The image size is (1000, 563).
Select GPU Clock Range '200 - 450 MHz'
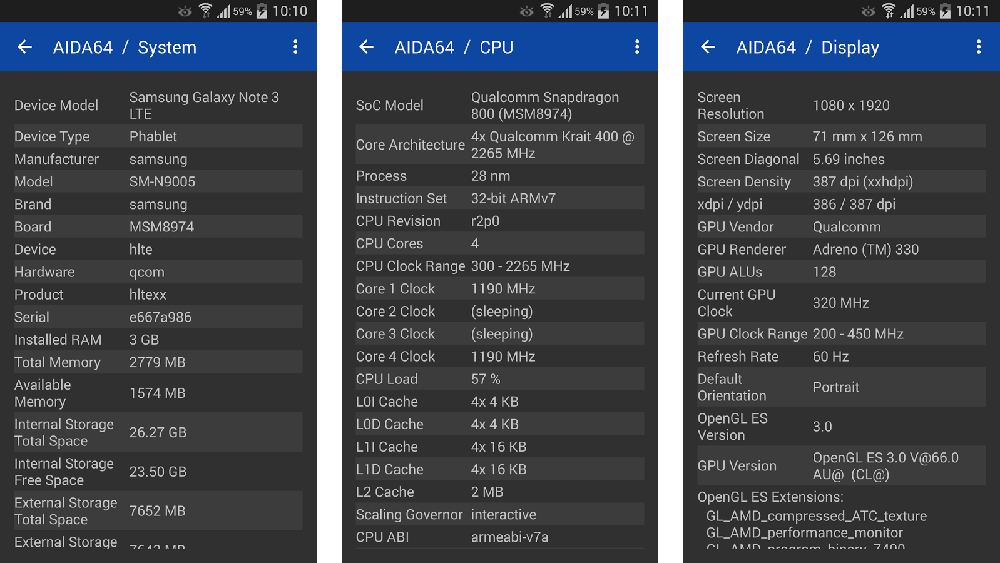[858, 334]
